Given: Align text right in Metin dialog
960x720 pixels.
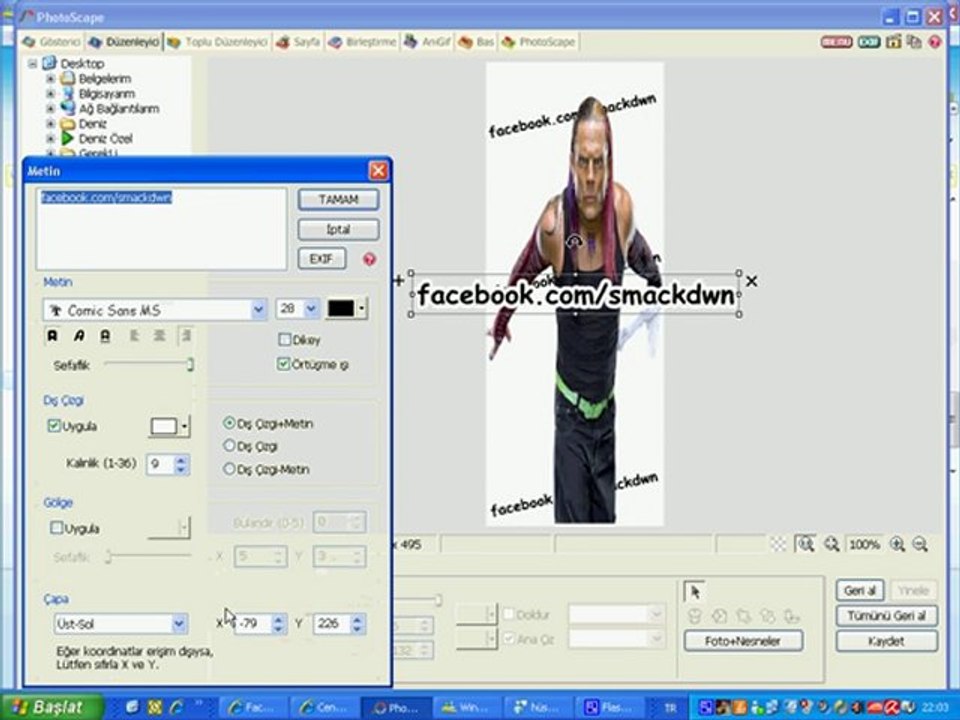Looking at the screenshot, I should (186, 336).
